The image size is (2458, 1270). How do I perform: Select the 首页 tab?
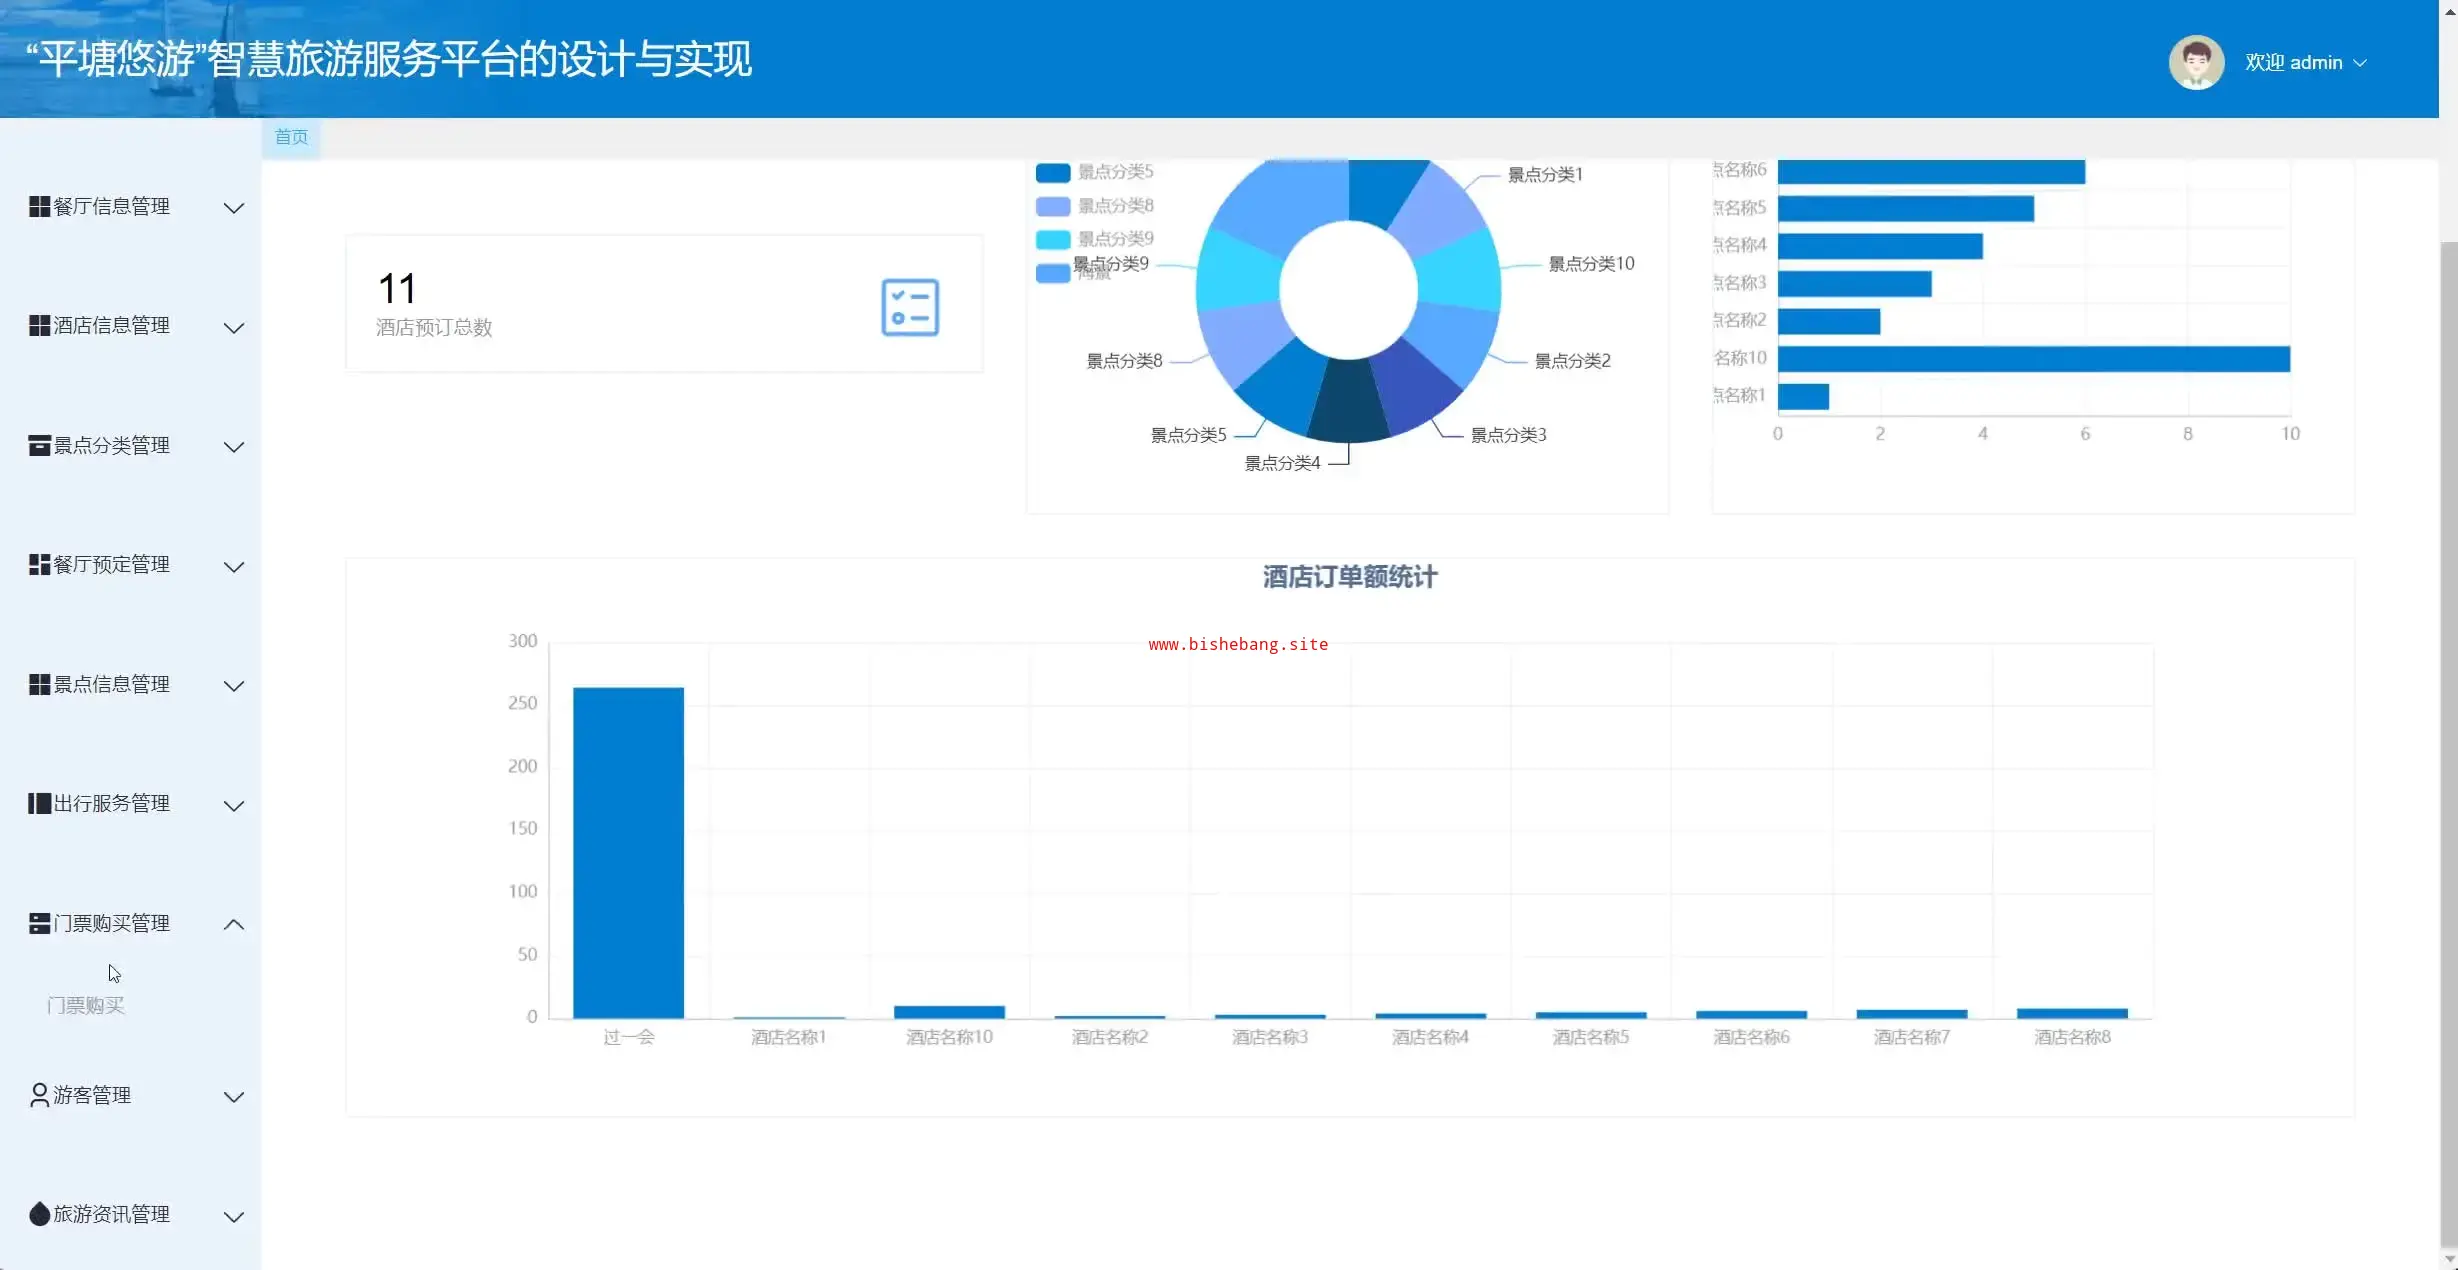(291, 137)
